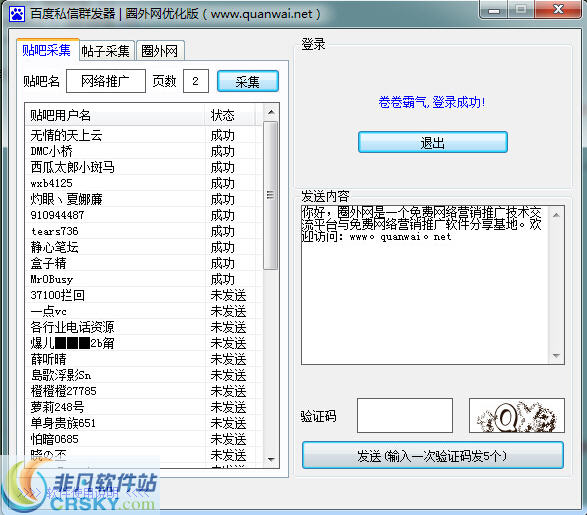587x515 pixels.
Task: Select user row 灼眼丶夏娜廉
Action: pos(144,199)
